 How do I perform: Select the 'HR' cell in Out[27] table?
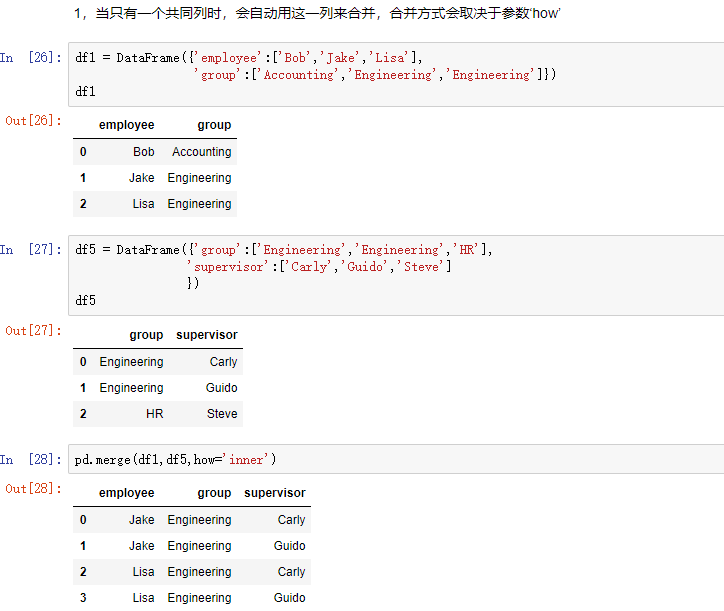point(155,413)
